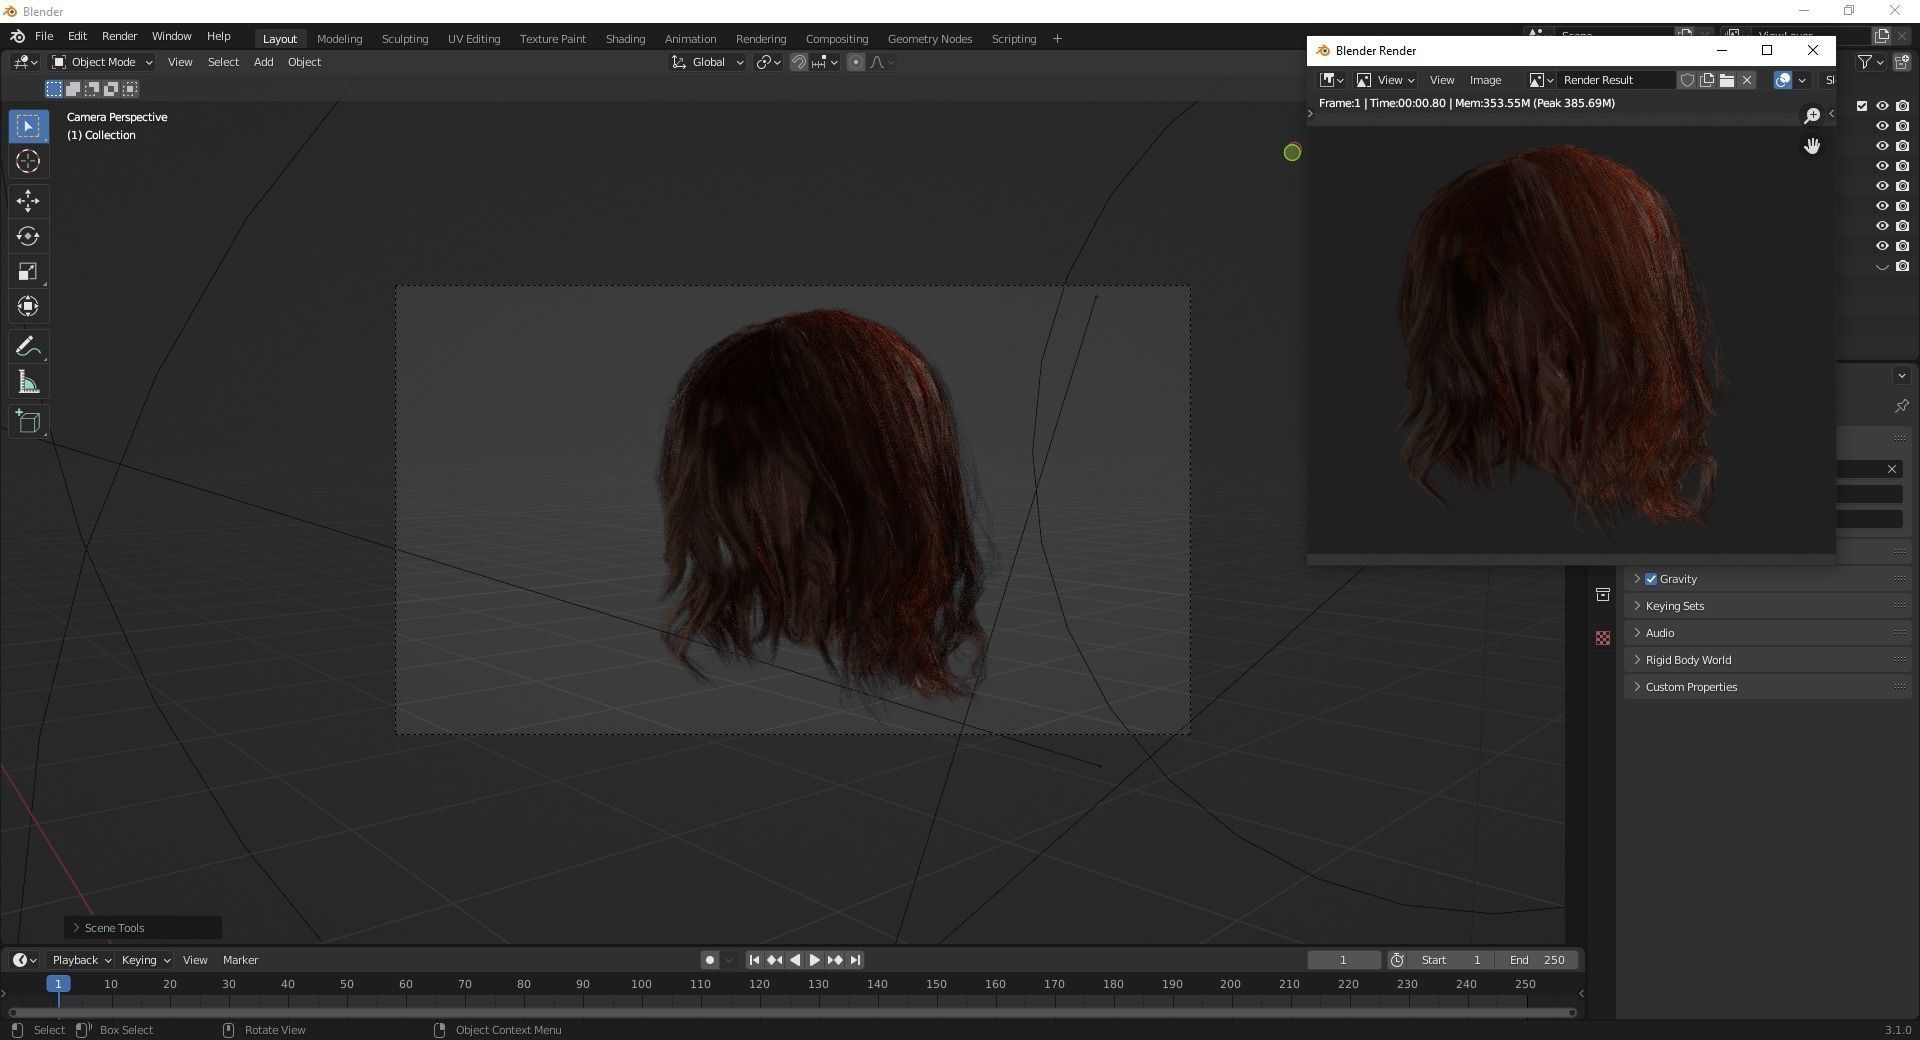Image resolution: width=1920 pixels, height=1040 pixels.
Task: Open the Marker menu in timeline
Action: point(240,960)
